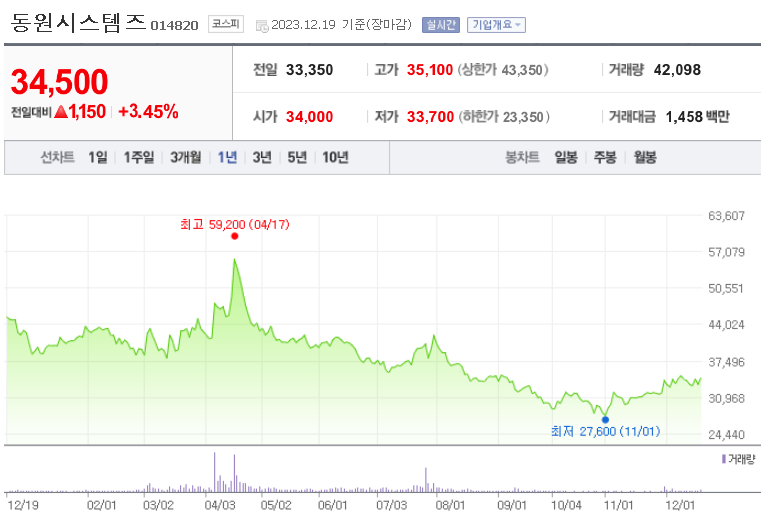Select the 1주일 line chart tab
This screenshot has width=761, height=523.
[139, 157]
